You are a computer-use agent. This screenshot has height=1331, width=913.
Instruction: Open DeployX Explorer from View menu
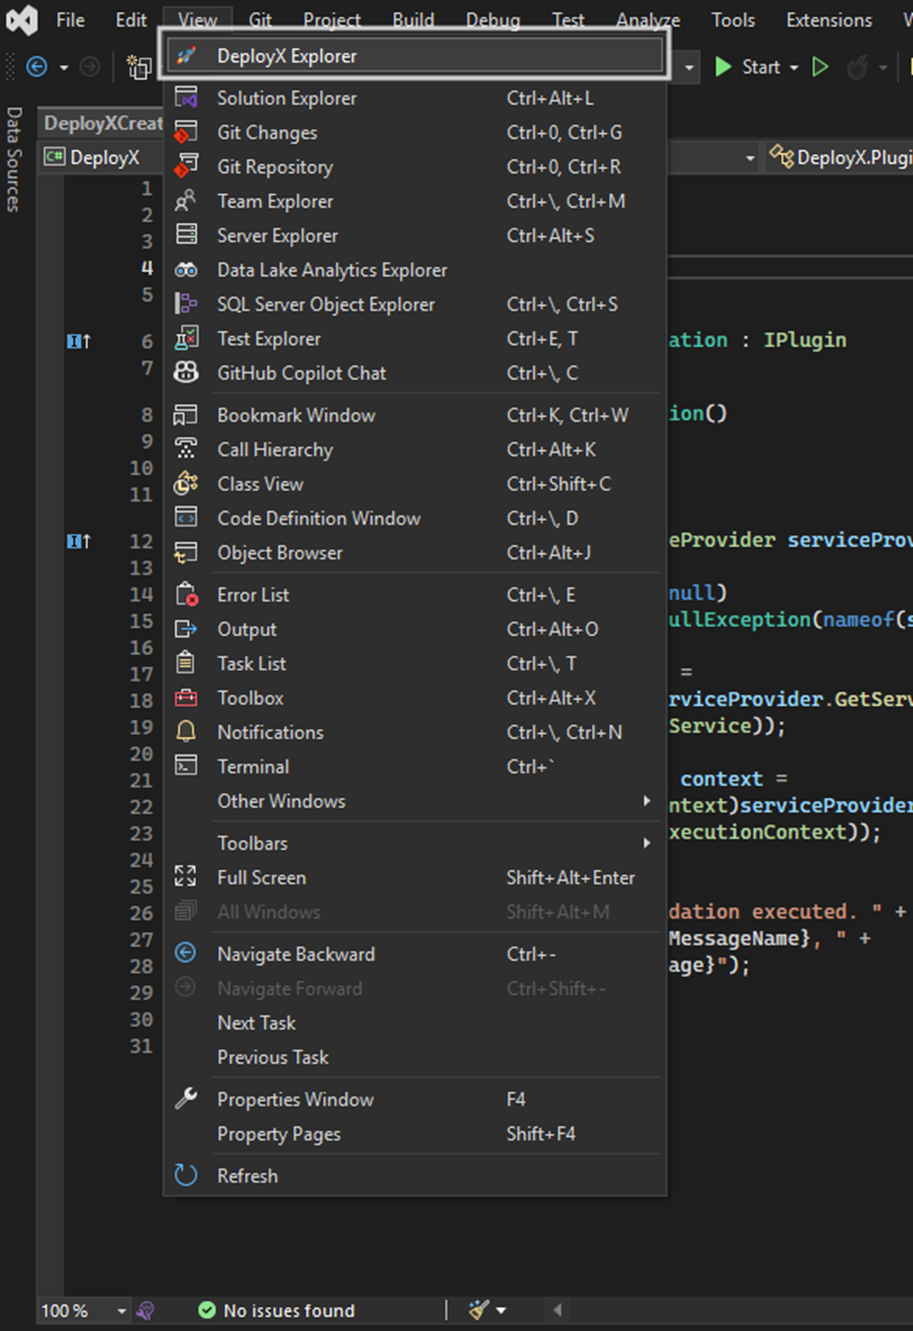tap(413, 56)
